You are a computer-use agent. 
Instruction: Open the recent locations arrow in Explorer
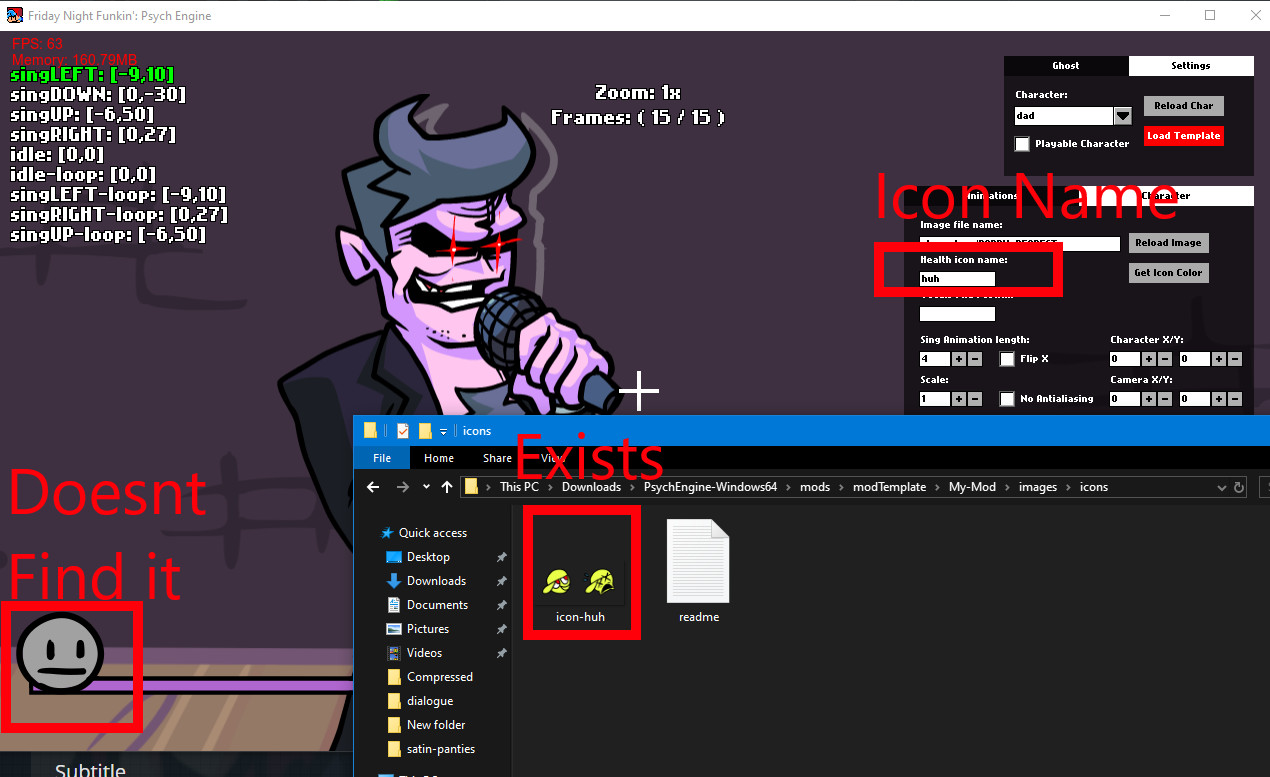(x=426, y=487)
